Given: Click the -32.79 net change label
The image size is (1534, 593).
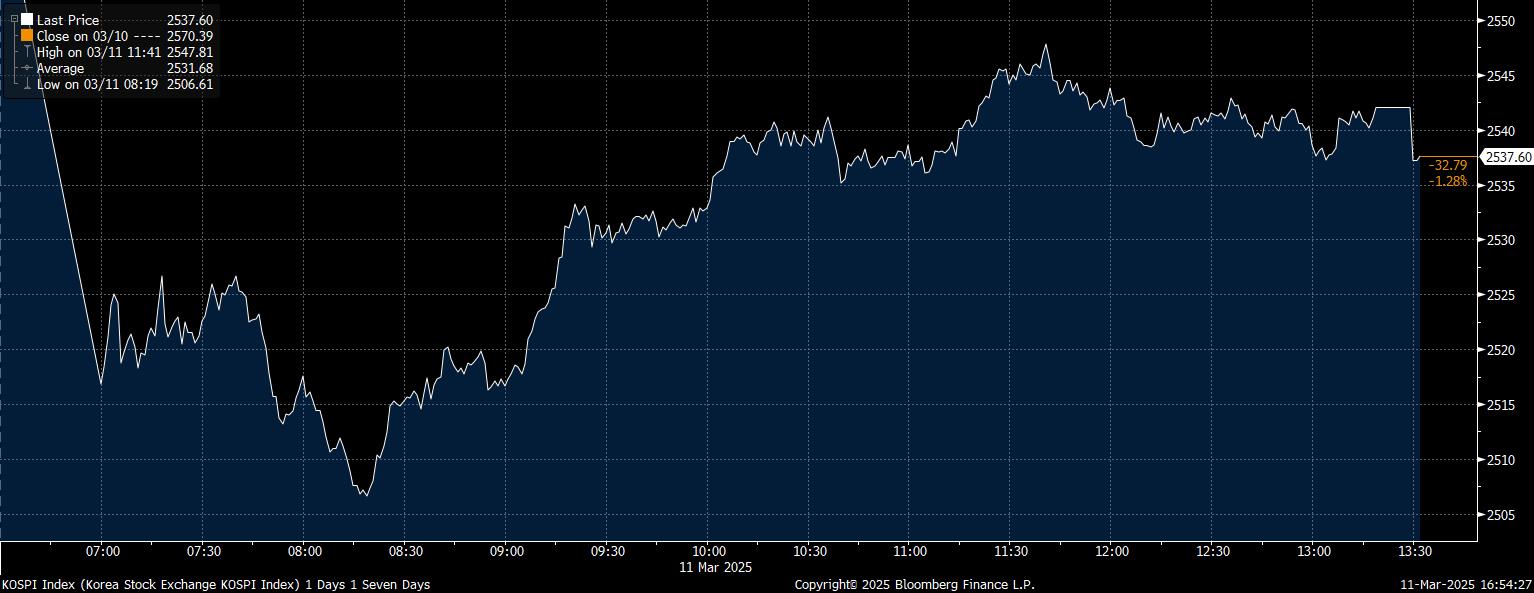Looking at the screenshot, I should tap(1447, 165).
